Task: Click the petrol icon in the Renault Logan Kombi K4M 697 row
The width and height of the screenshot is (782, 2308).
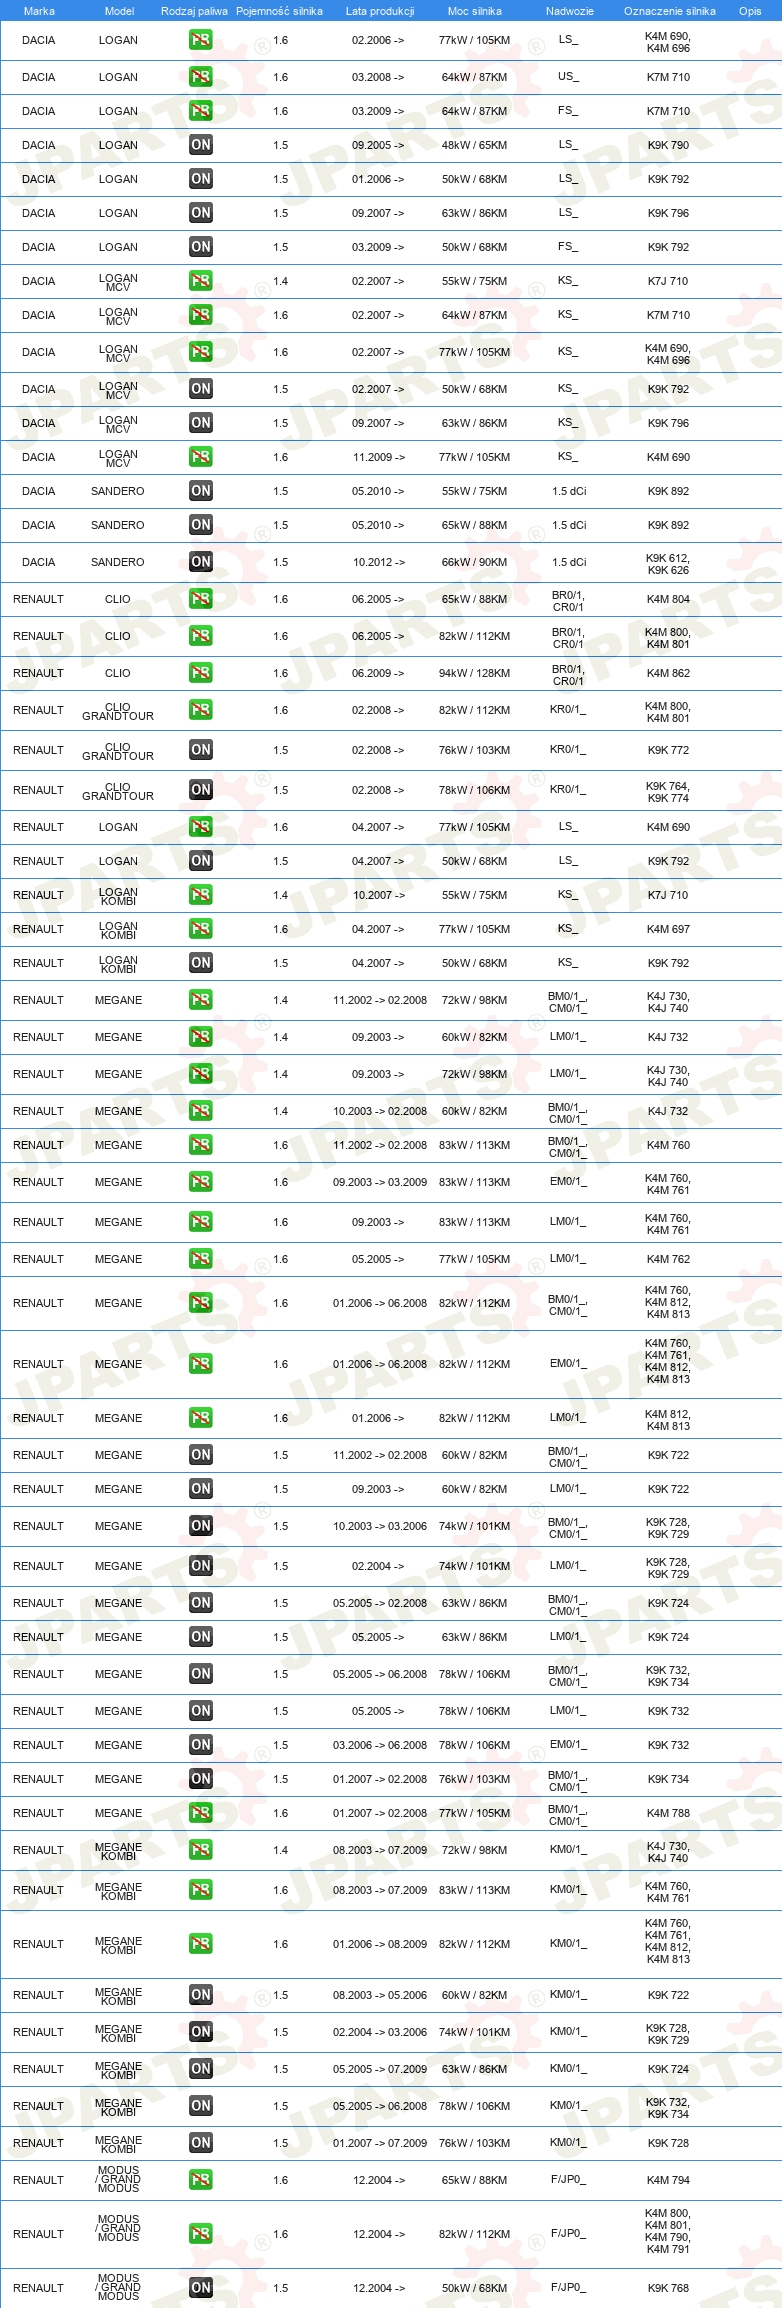Action: (x=201, y=929)
